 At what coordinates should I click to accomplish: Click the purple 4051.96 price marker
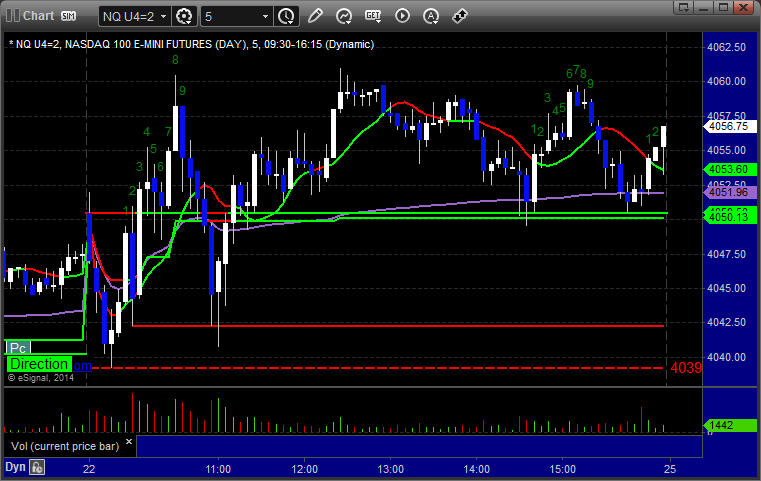click(x=729, y=192)
